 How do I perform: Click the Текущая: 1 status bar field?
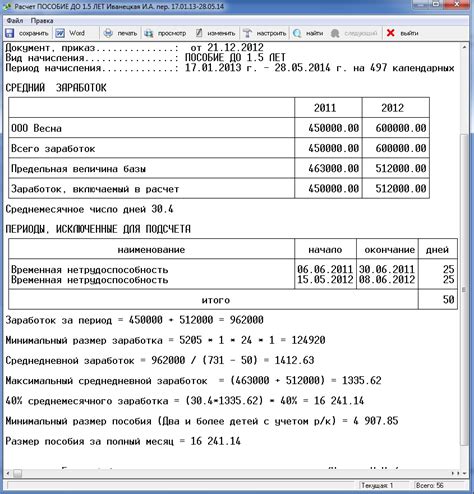(383, 485)
